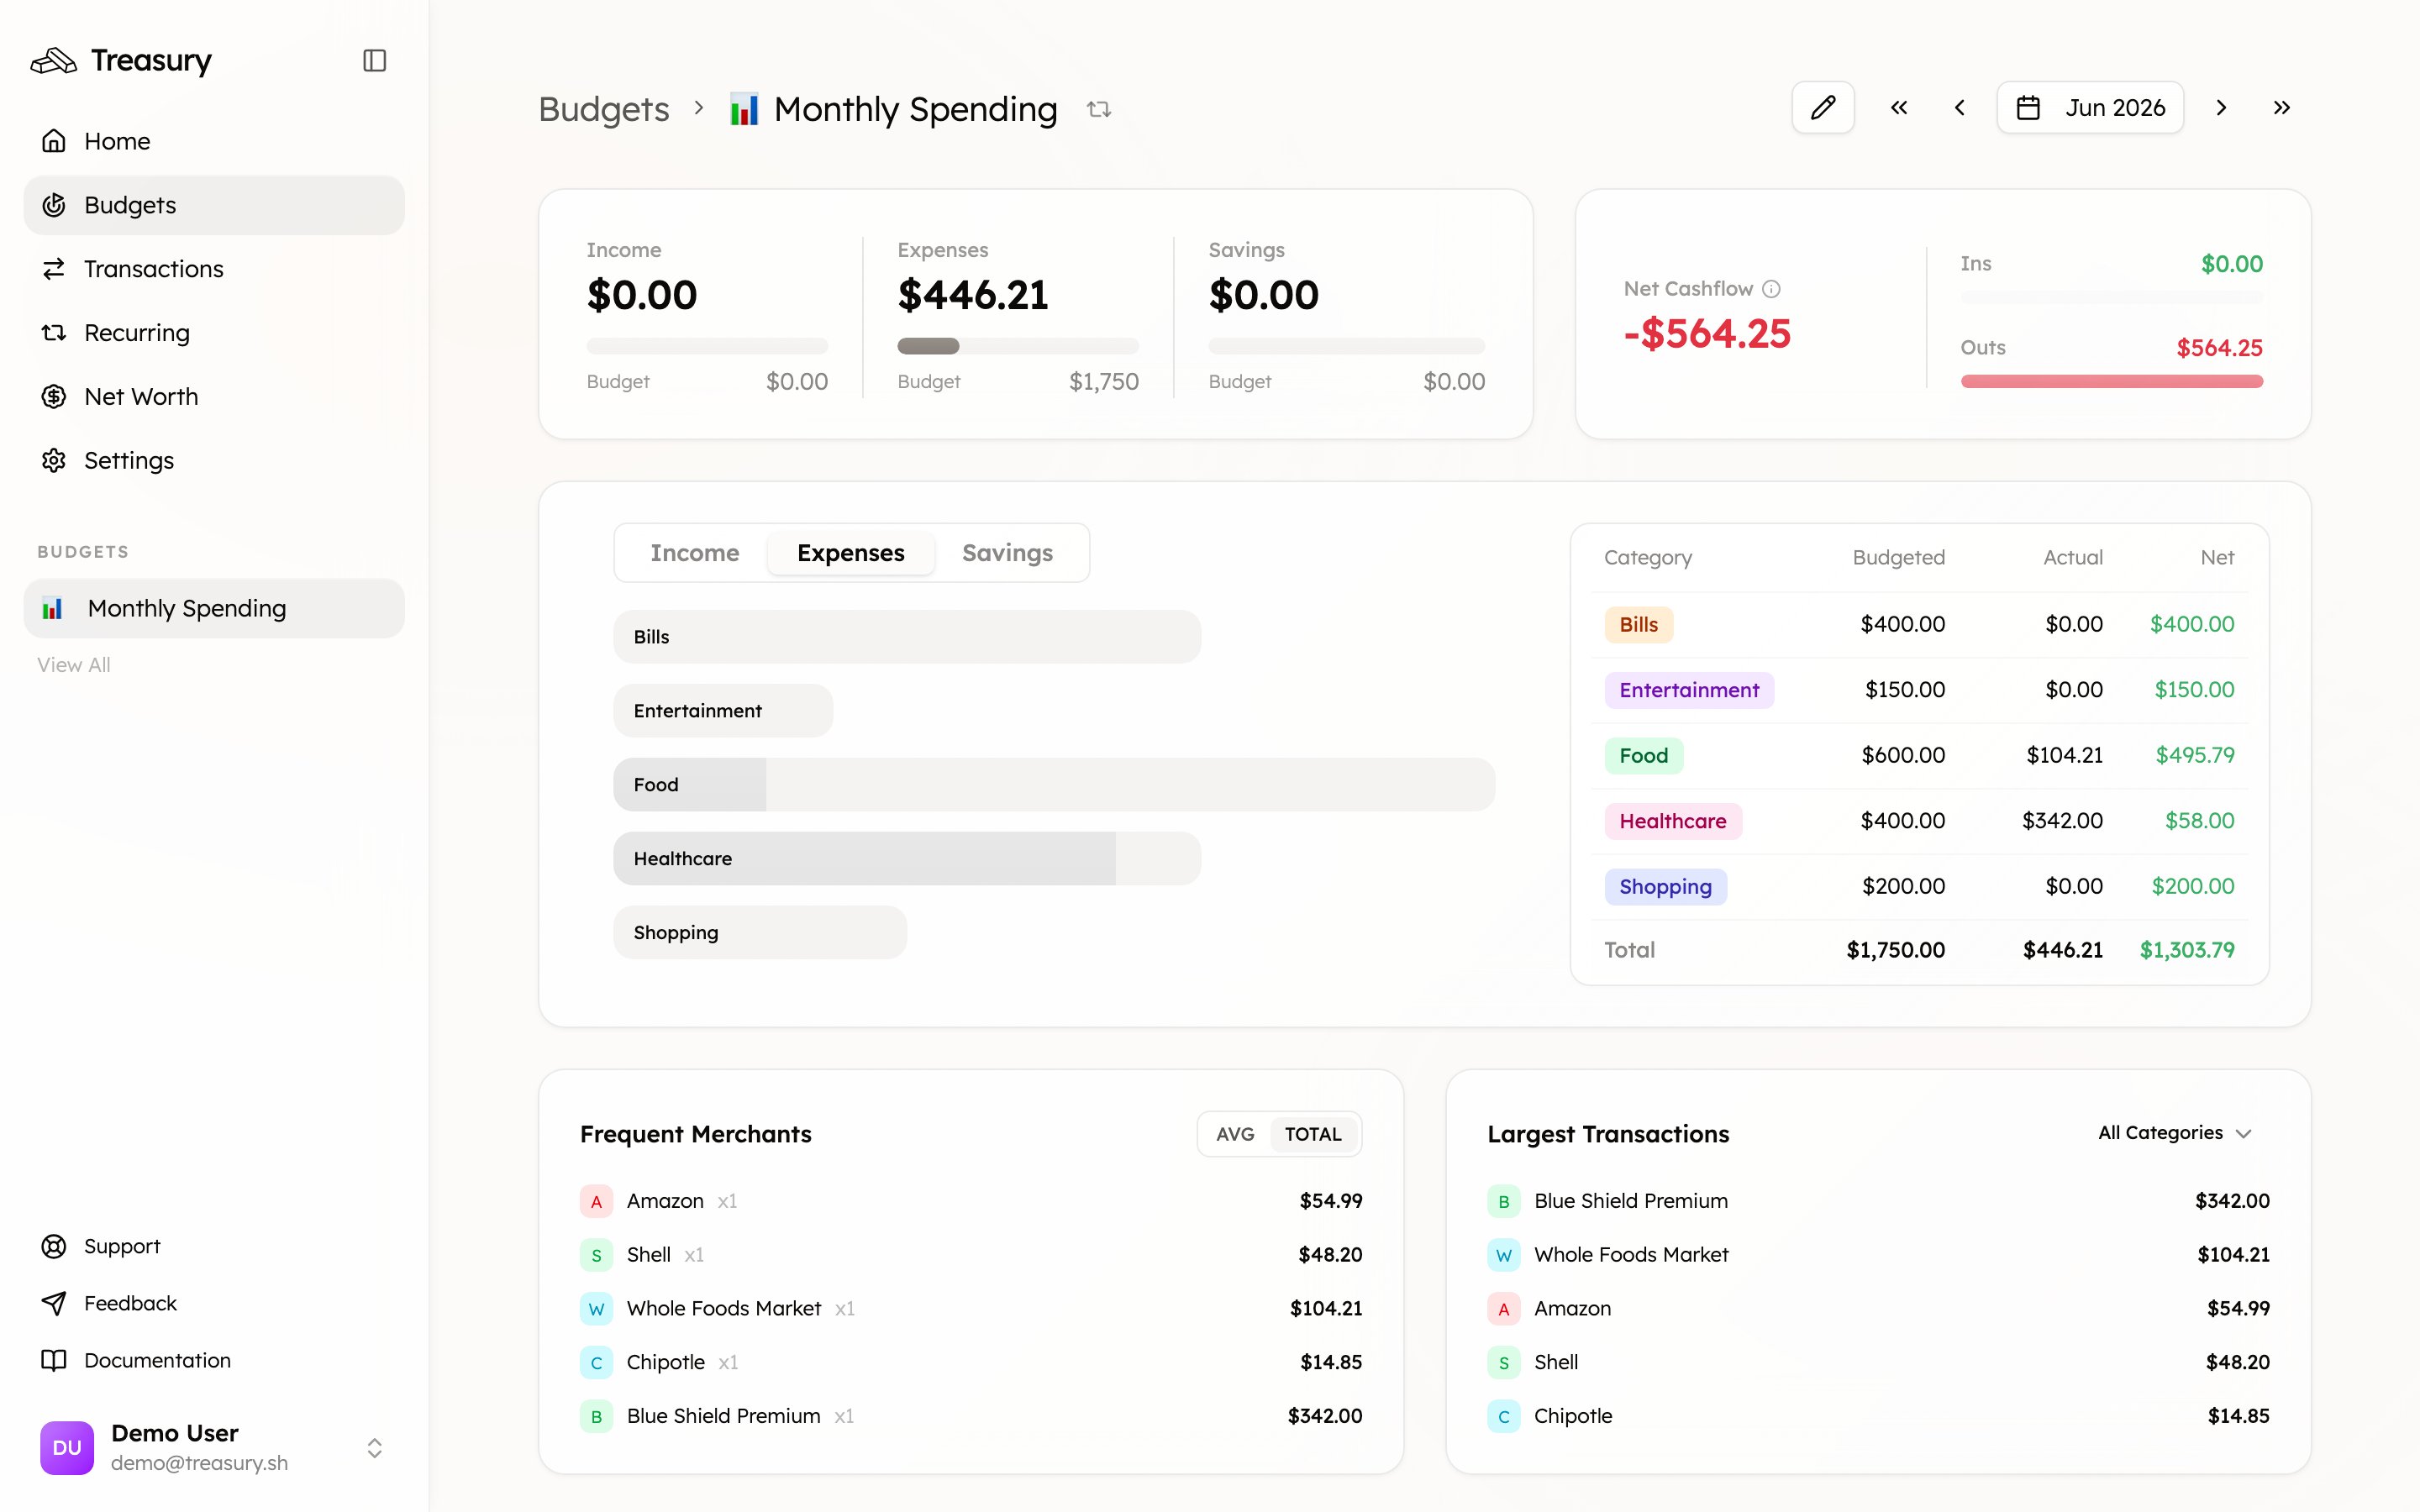Viewport: 2420px width, 1512px height.
Task: Click the bar chart icon in page title
Action: click(x=744, y=109)
